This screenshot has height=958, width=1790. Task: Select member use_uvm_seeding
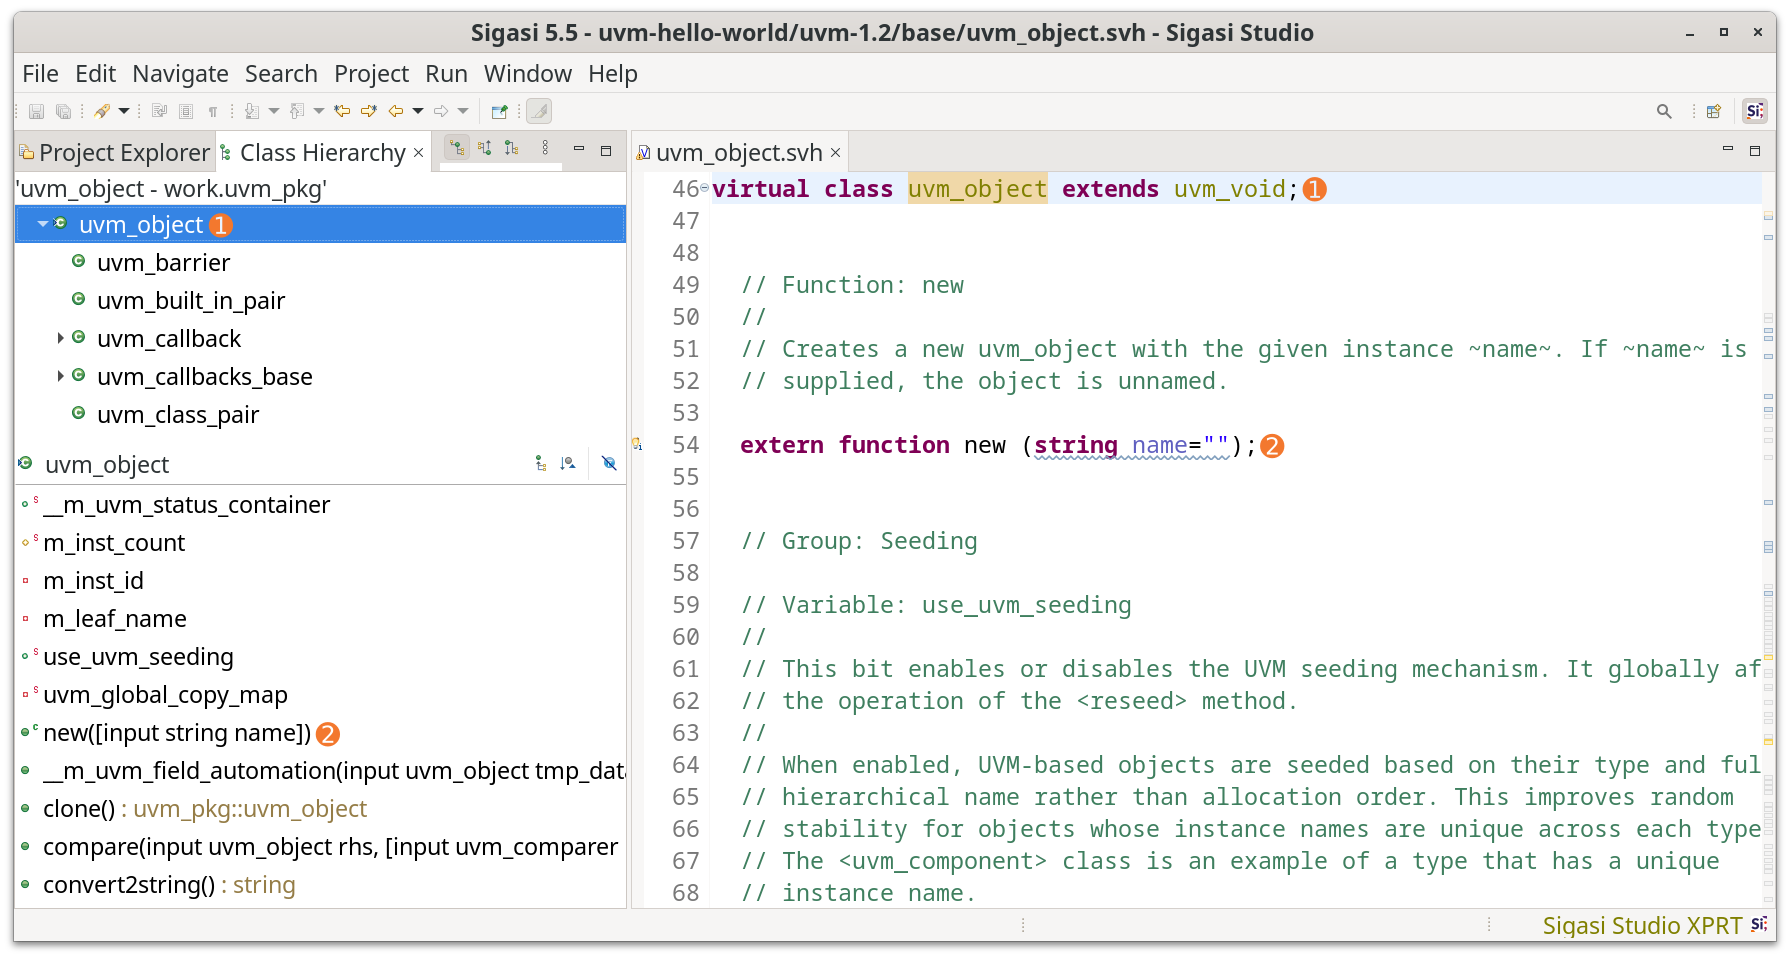click(x=138, y=657)
